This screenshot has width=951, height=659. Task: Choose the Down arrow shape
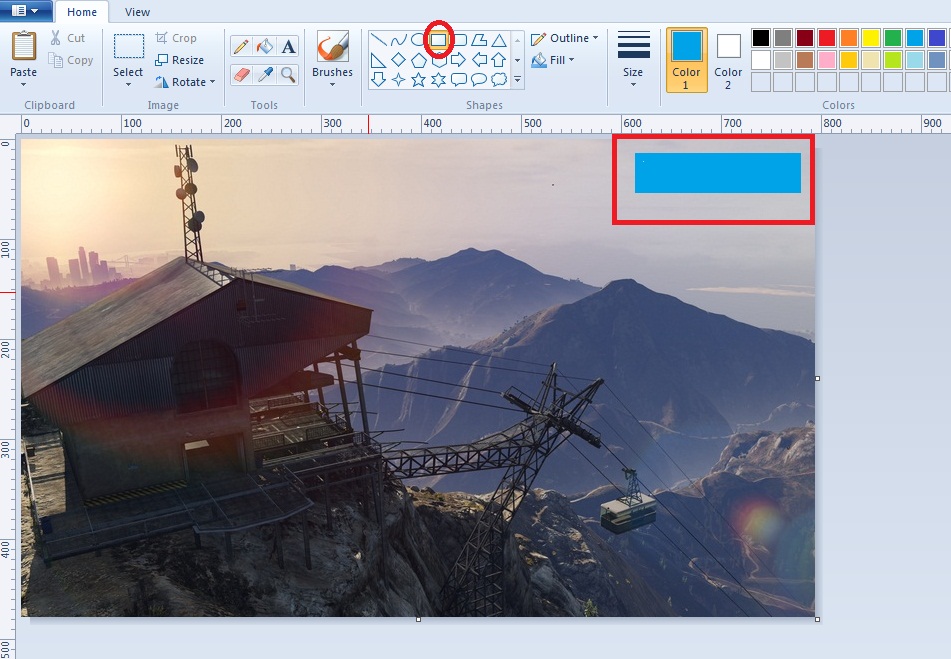pyautogui.click(x=378, y=79)
